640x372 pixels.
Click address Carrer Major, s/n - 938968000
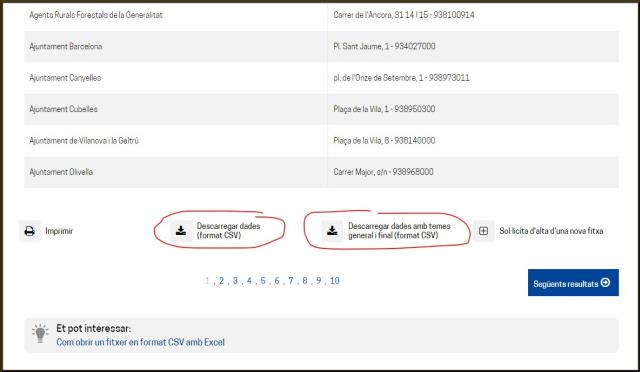383,172
